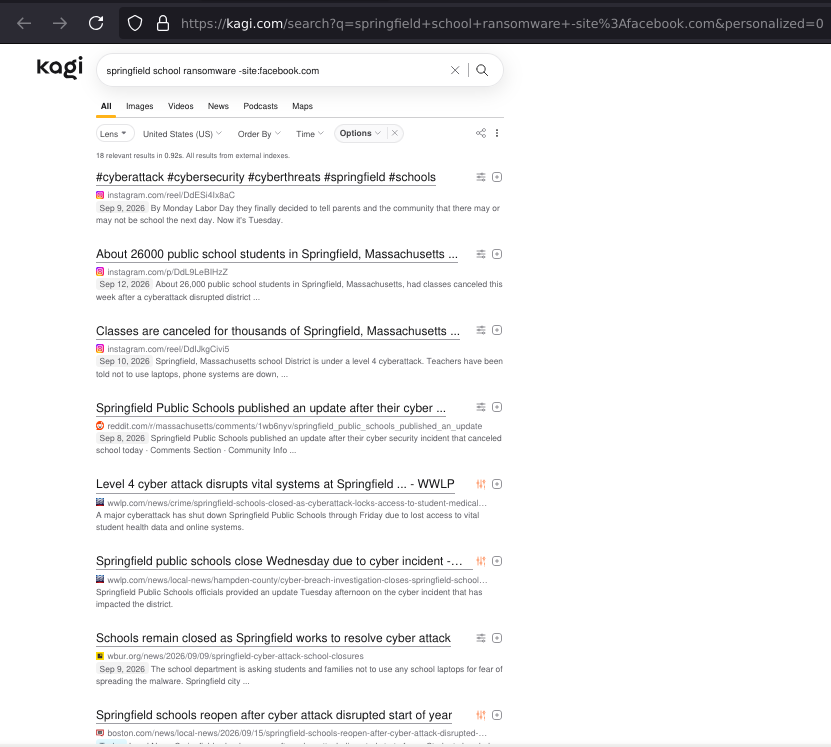Open 'Springfield Public Schools published an update' result

pos(271,407)
